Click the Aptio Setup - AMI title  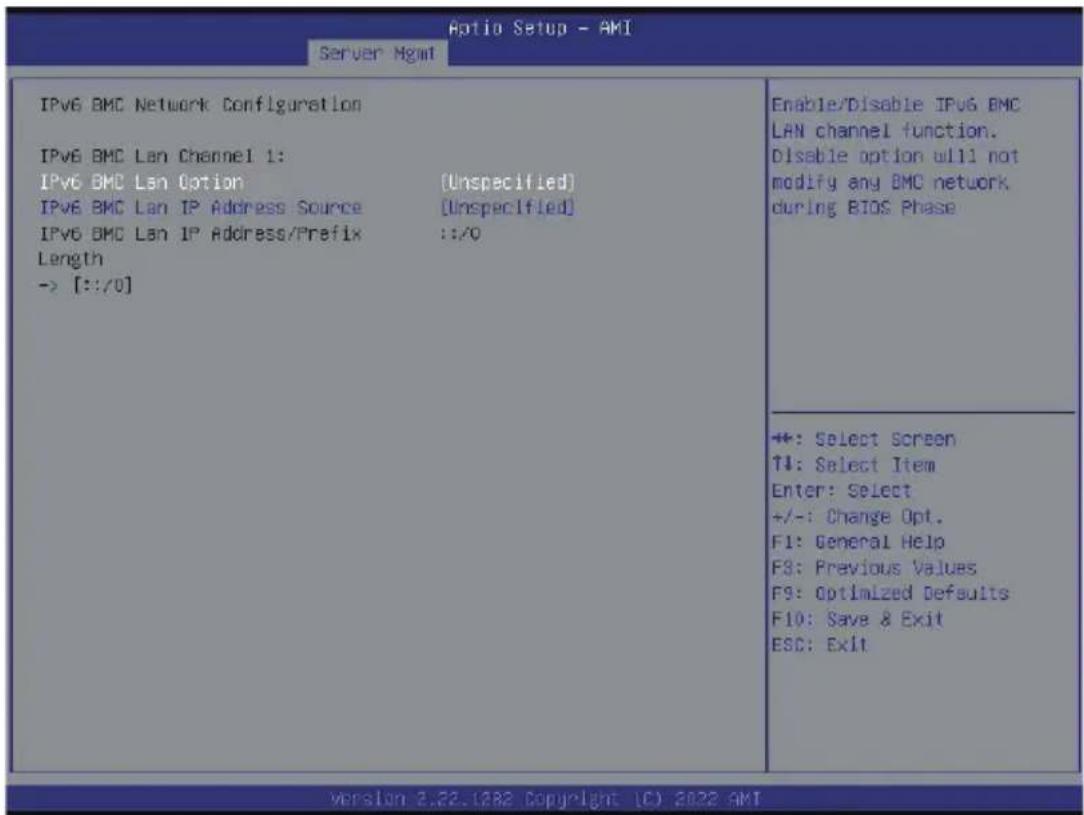540,28
